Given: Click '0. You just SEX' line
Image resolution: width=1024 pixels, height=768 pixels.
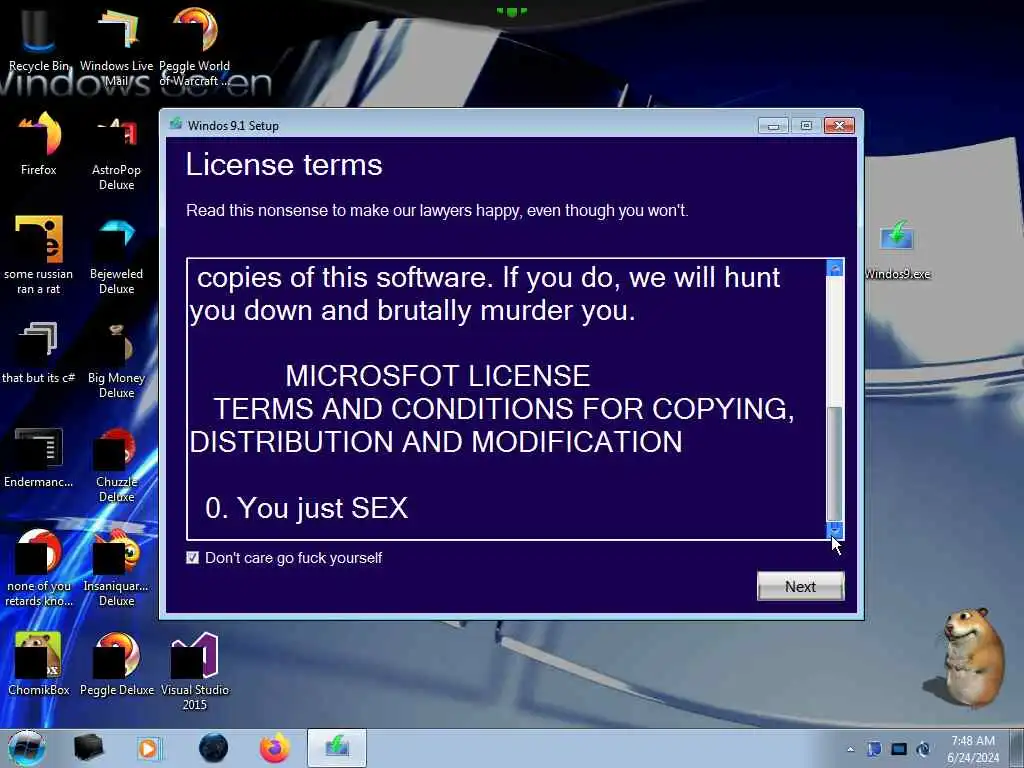Looking at the screenshot, I should (x=307, y=509).
